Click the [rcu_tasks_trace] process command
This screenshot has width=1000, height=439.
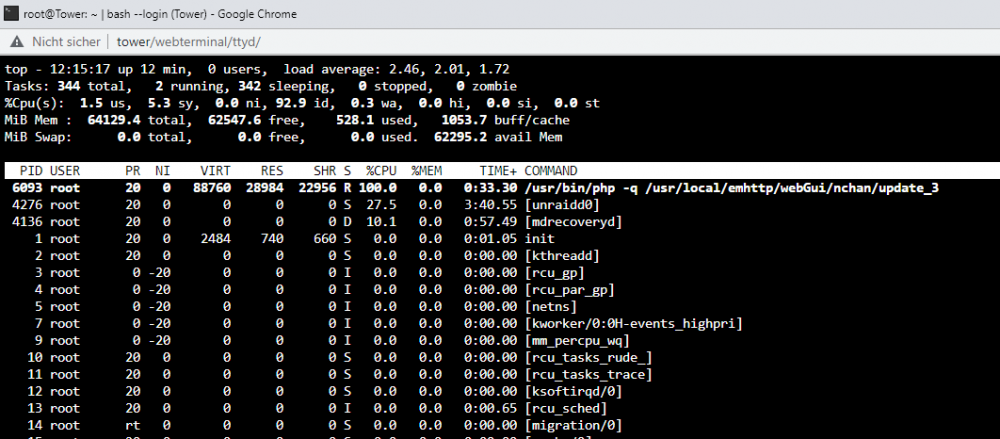coord(589,375)
